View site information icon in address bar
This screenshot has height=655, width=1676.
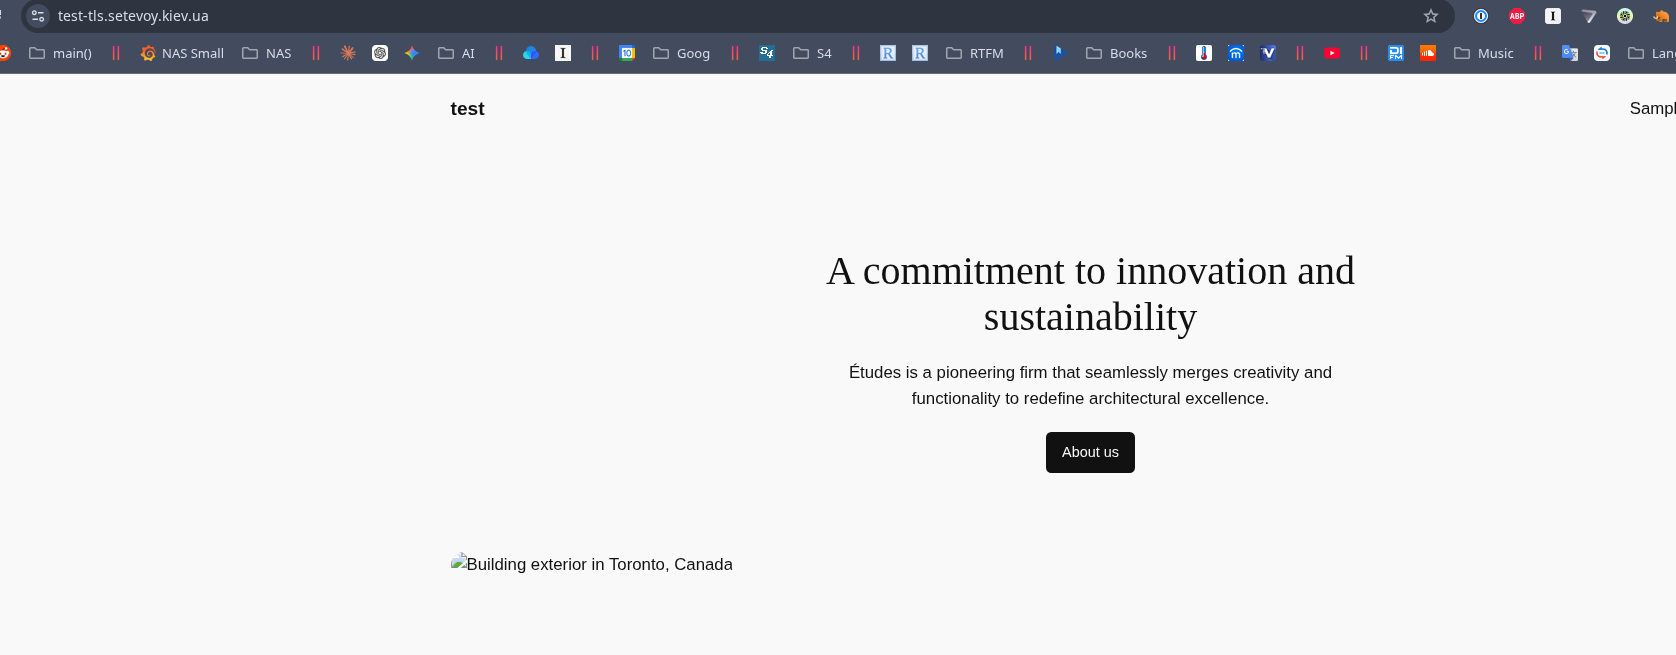point(38,16)
